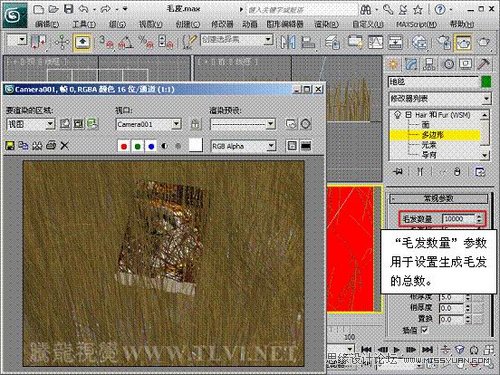This screenshot has width=500, height=375.
Task: Save rendered image in frame window
Action: pos(10,146)
